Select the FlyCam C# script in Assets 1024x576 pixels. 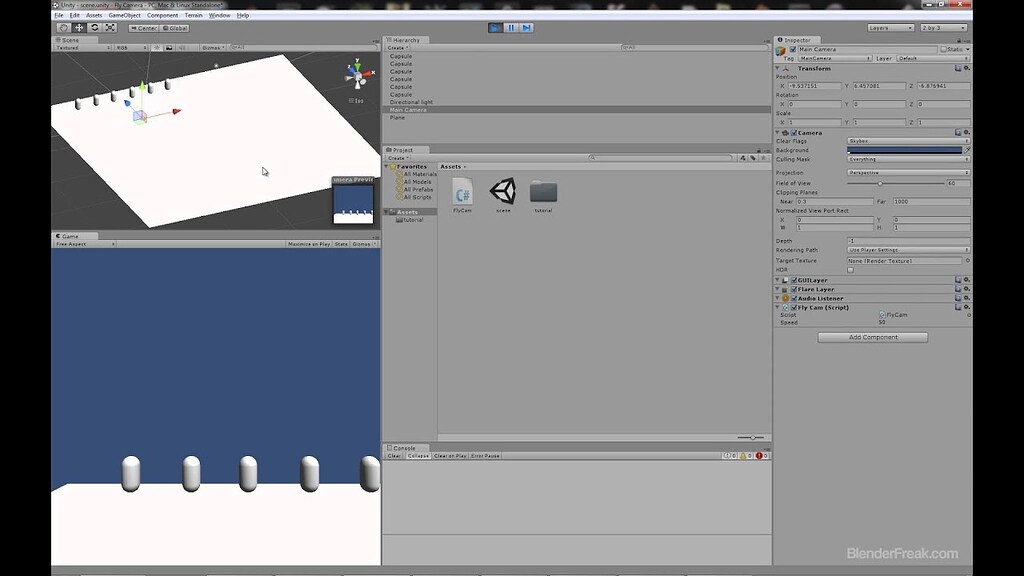[x=461, y=190]
